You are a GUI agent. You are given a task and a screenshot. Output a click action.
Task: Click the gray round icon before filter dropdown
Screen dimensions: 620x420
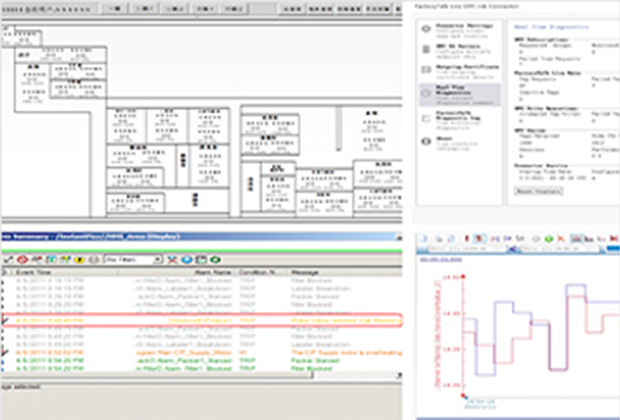click(x=94, y=260)
